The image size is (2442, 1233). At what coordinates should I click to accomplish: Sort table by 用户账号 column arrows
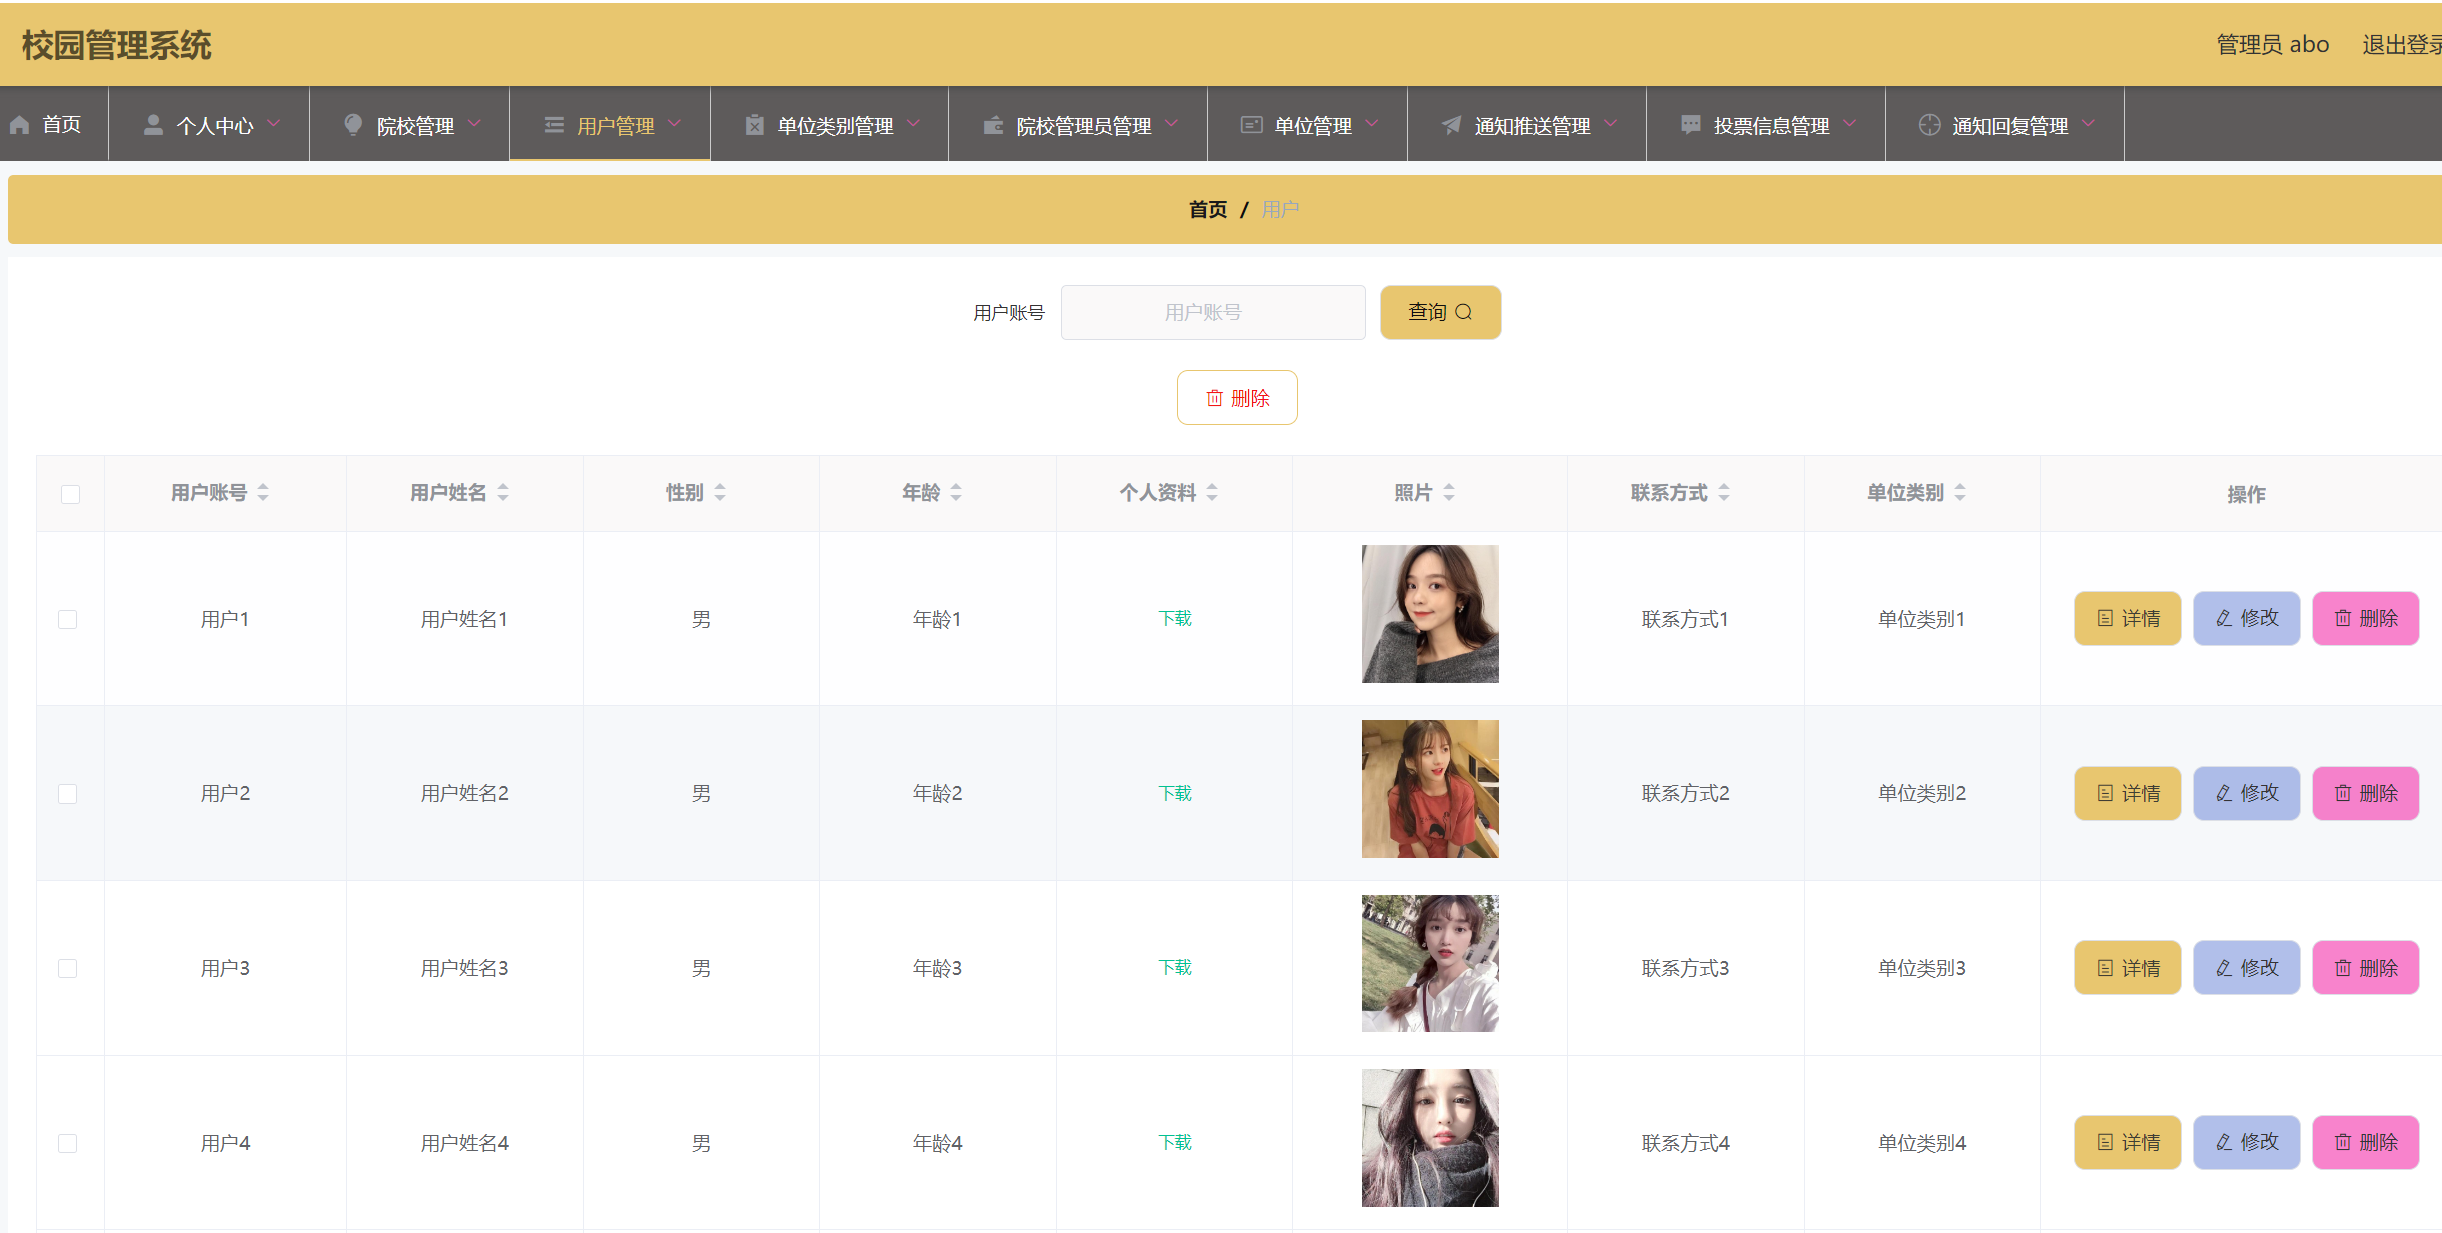click(x=263, y=492)
